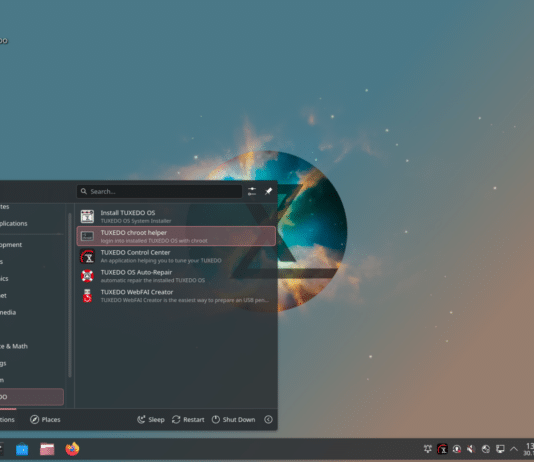Select the highlighted TUXEDO category

pyautogui.click(x=32, y=397)
